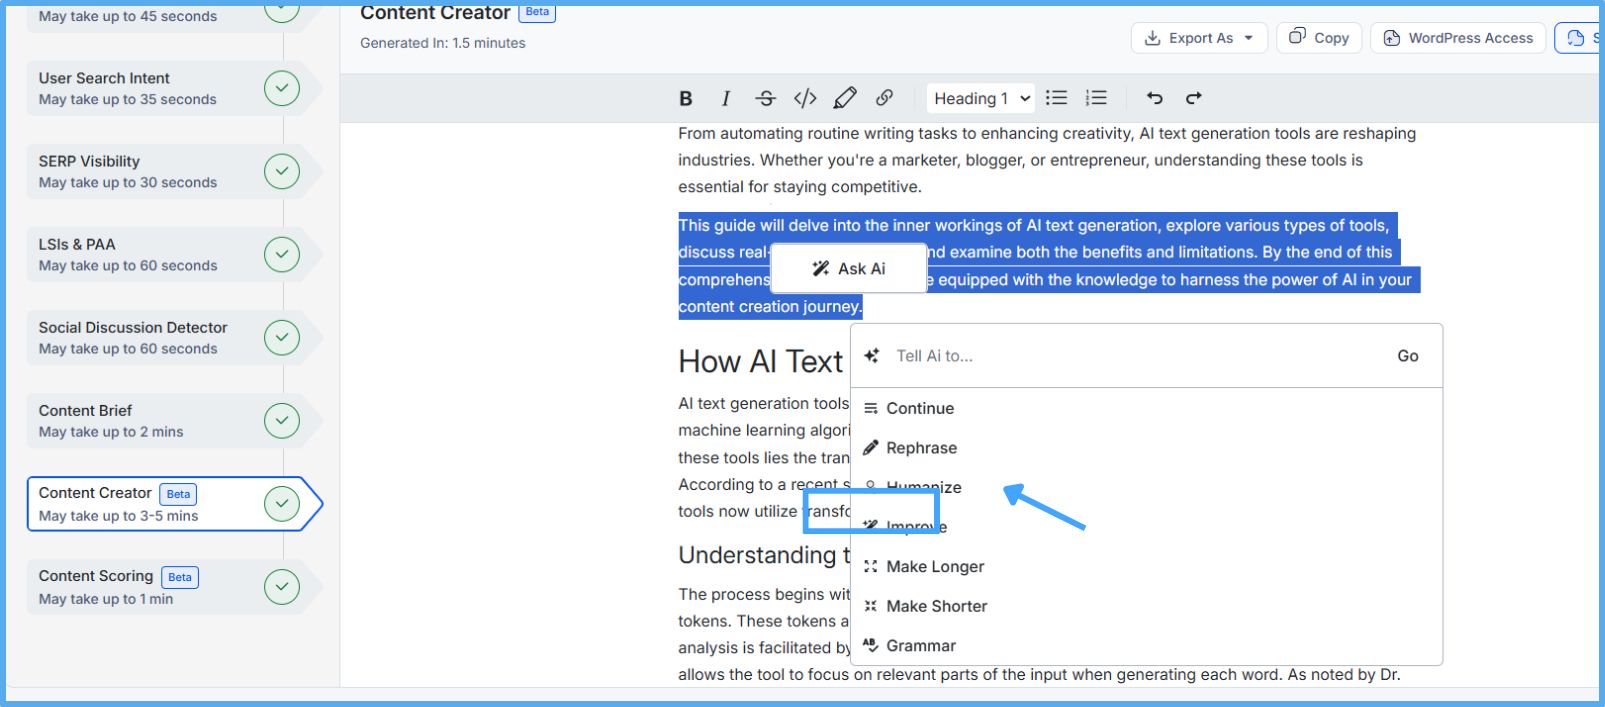Click the Grammar spellcheck icon

click(870, 645)
